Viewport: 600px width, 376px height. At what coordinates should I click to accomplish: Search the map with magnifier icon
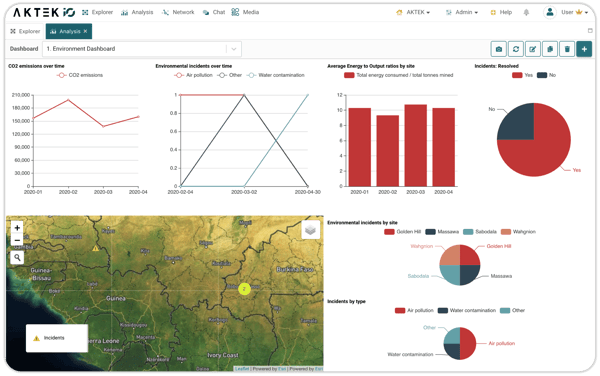coord(17,257)
